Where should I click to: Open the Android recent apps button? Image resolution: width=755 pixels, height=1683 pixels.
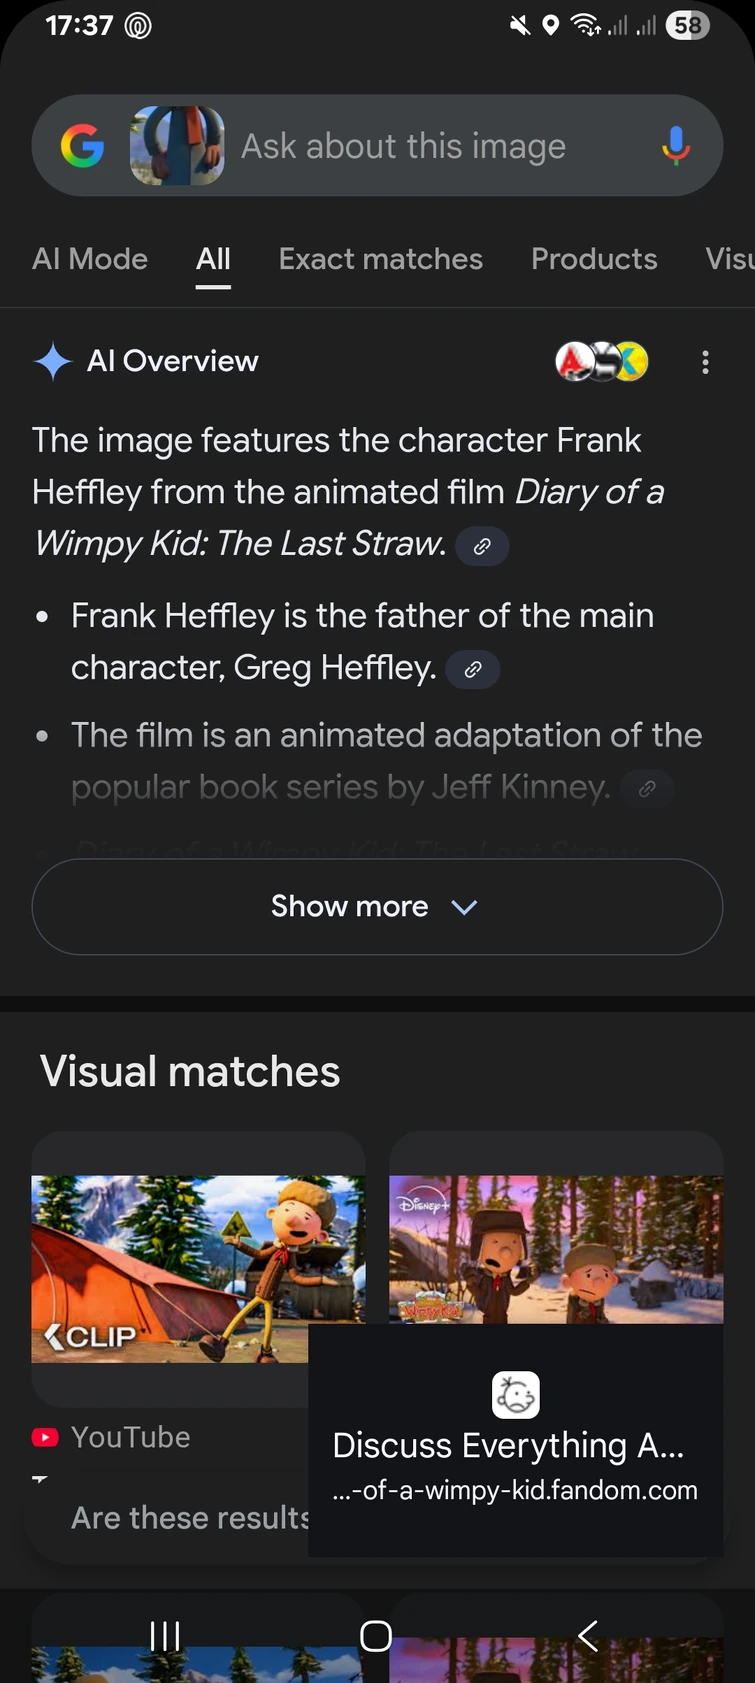pyautogui.click(x=165, y=1636)
